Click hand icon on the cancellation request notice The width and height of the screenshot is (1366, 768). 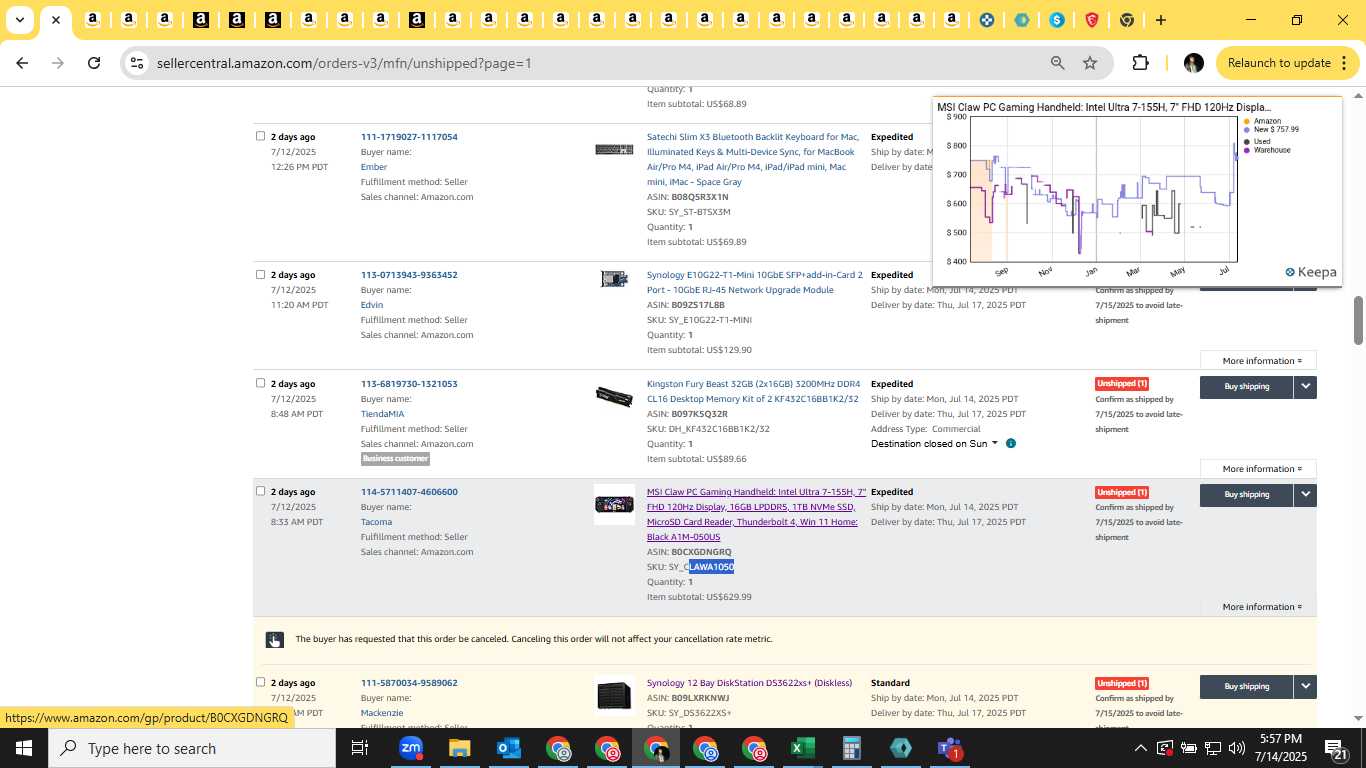(x=274, y=640)
